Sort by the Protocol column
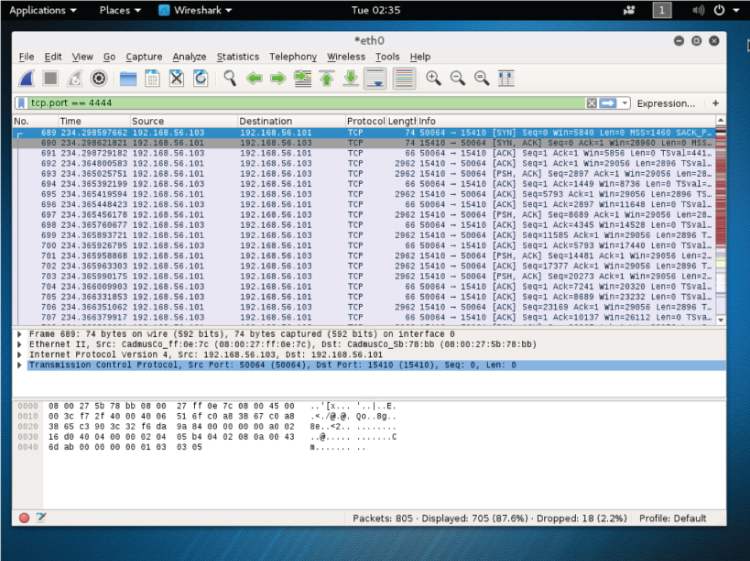The width and height of the screenshot is (750, 561). click(365, 121)
